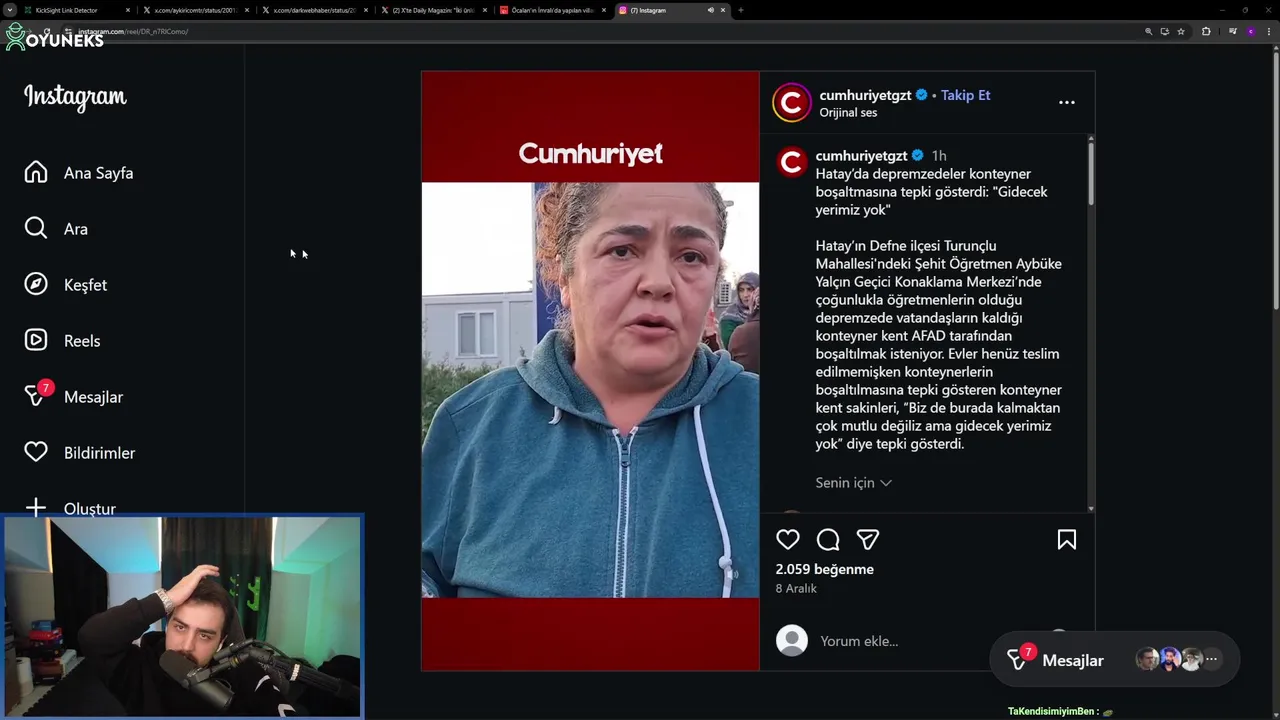The width and height of the screenshot is (1280, 720).
Task: Click the more chats dots in Mesajlar bar
Action: 1211,659
